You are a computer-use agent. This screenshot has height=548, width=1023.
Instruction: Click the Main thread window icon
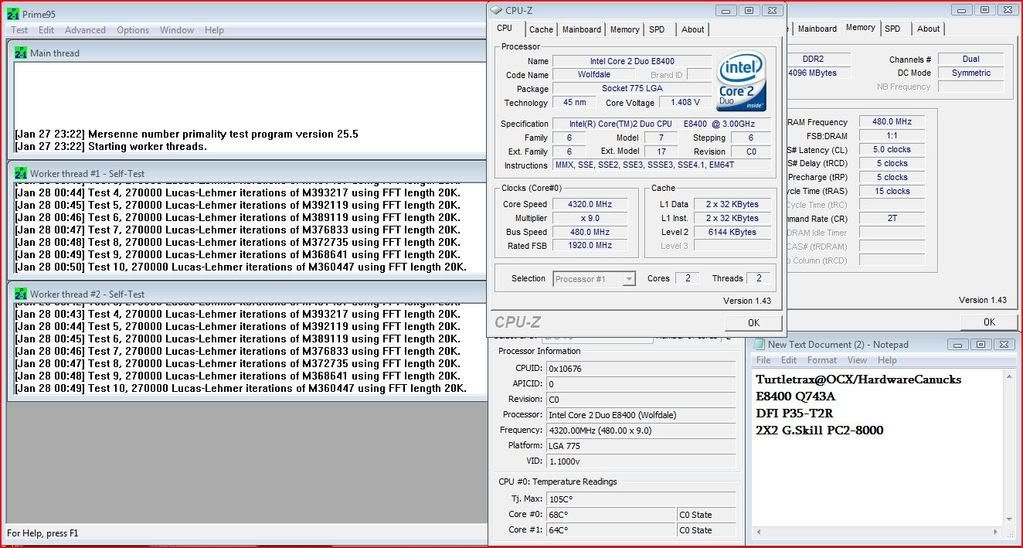[x=21, y=53]
